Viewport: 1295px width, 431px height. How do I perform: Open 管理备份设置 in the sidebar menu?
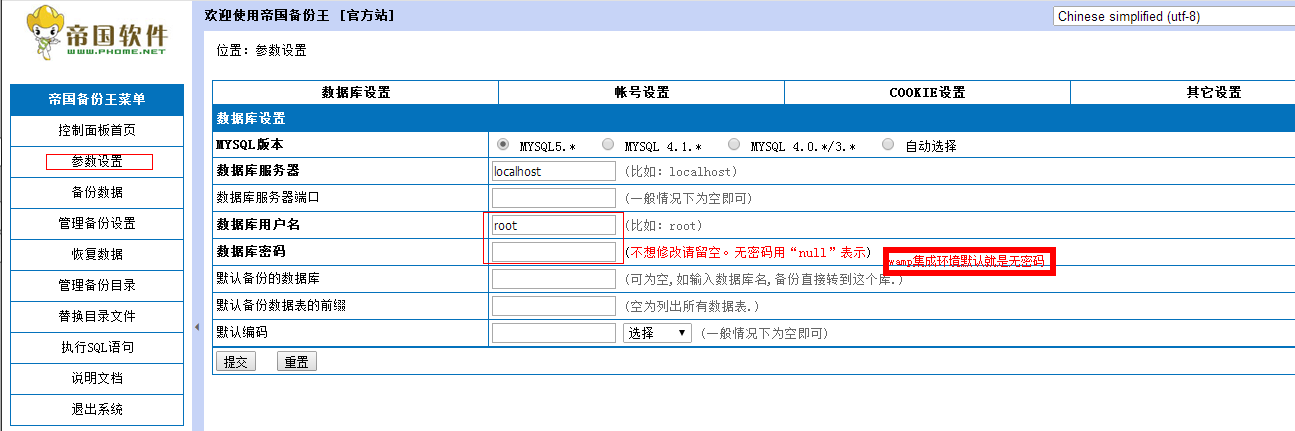click(x=97, y=223)
